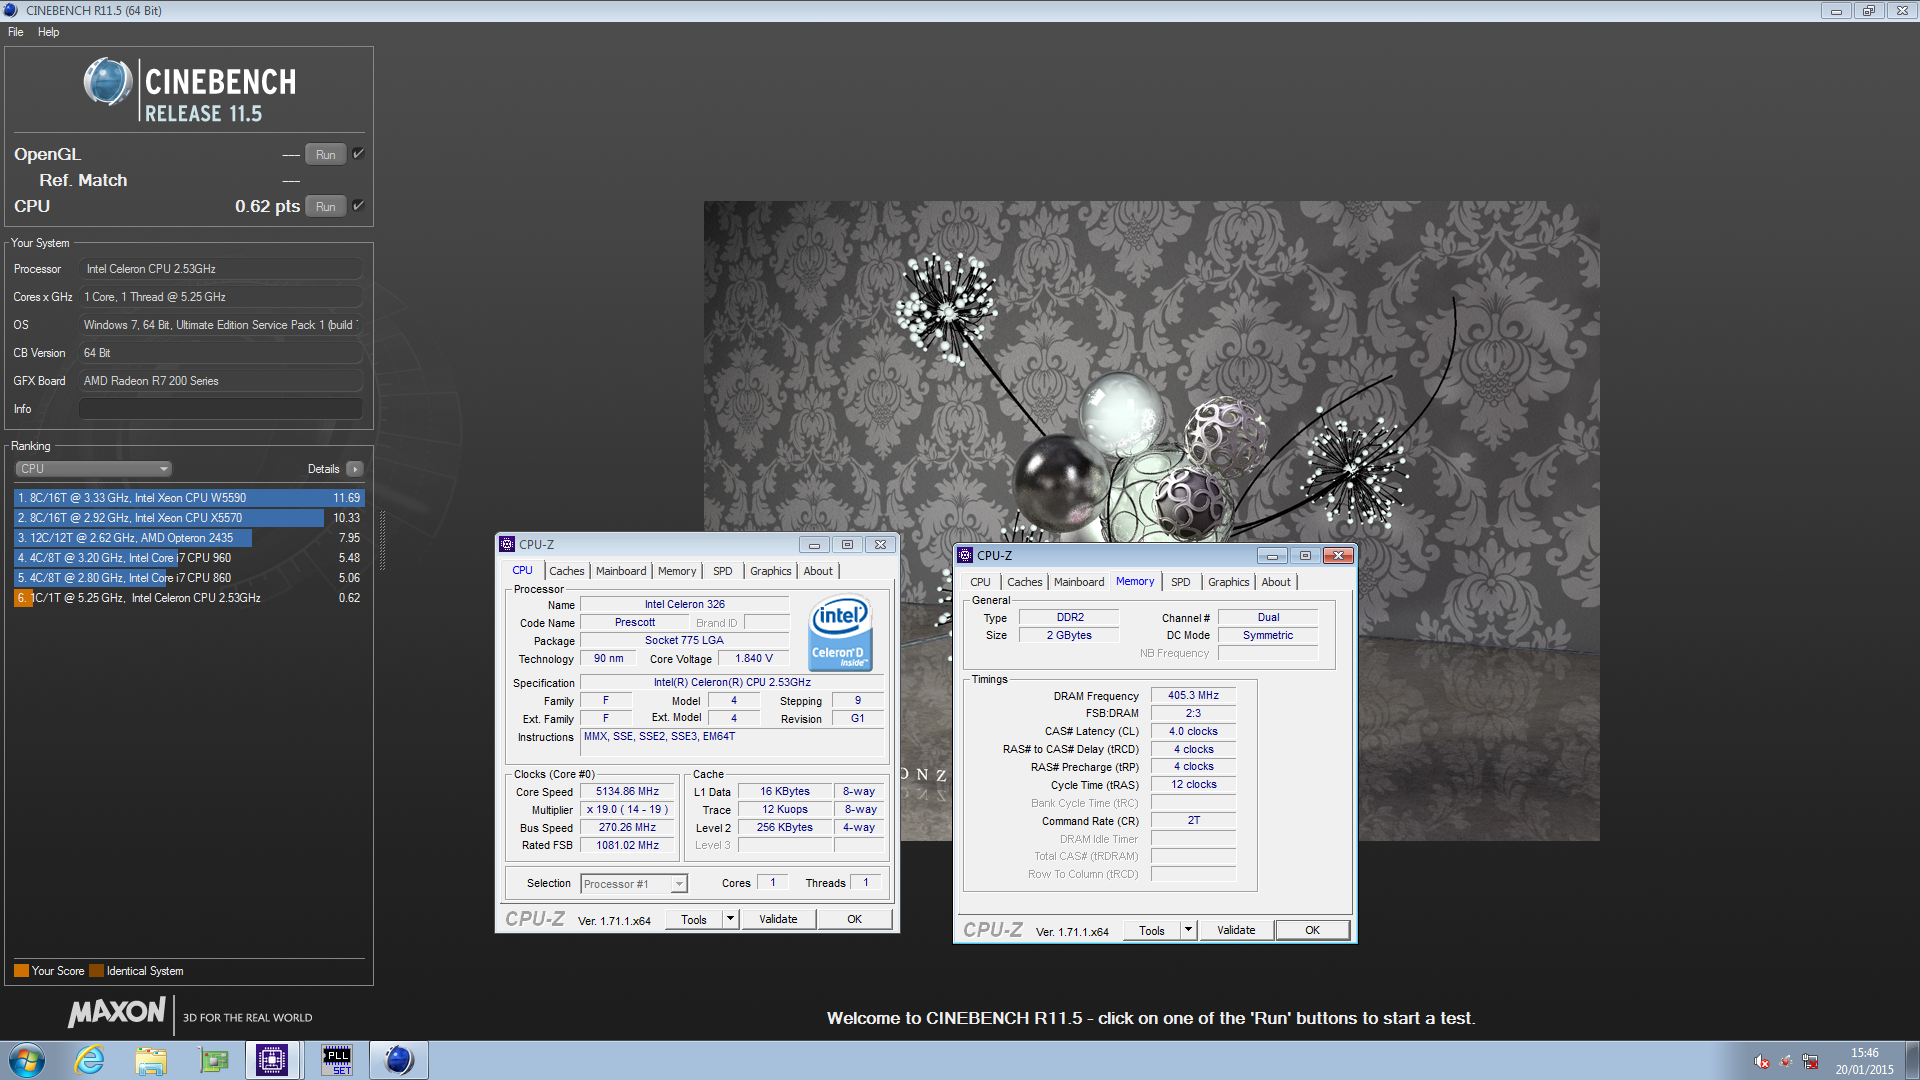1920x1080 pixels.
Task: Switch to SPD tab in left CPU-Z window
Action: (723, 571)
